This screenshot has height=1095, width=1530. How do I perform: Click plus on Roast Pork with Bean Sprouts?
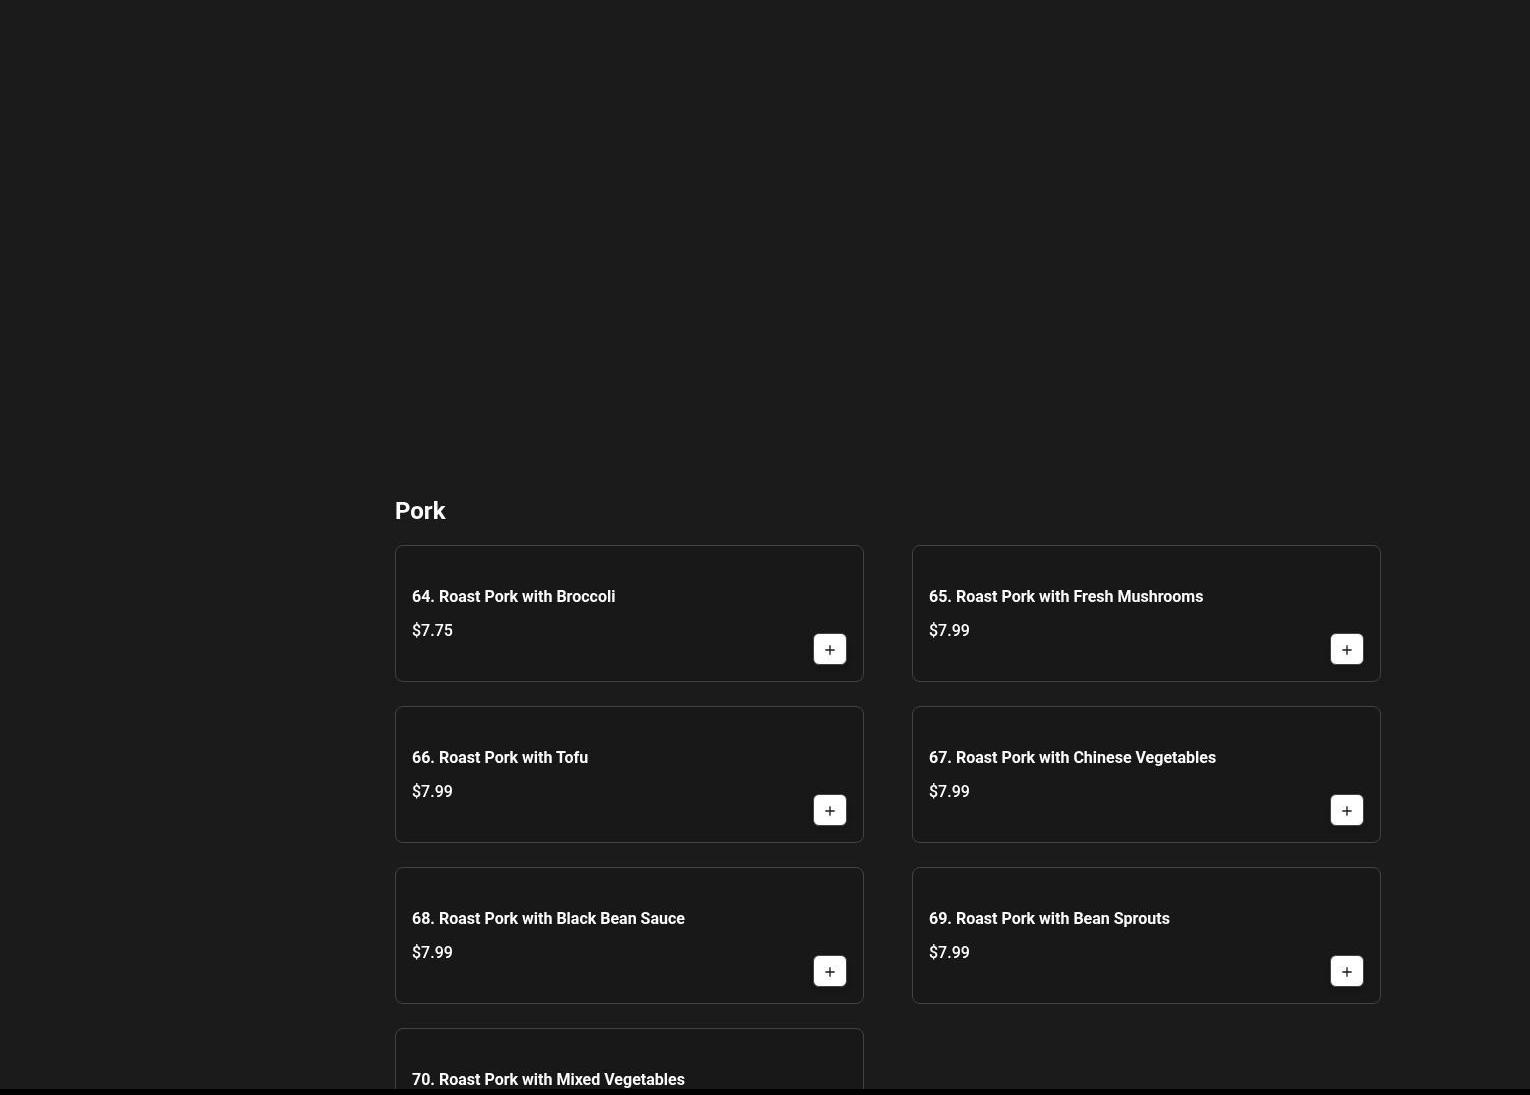(x=1347, y=971)
